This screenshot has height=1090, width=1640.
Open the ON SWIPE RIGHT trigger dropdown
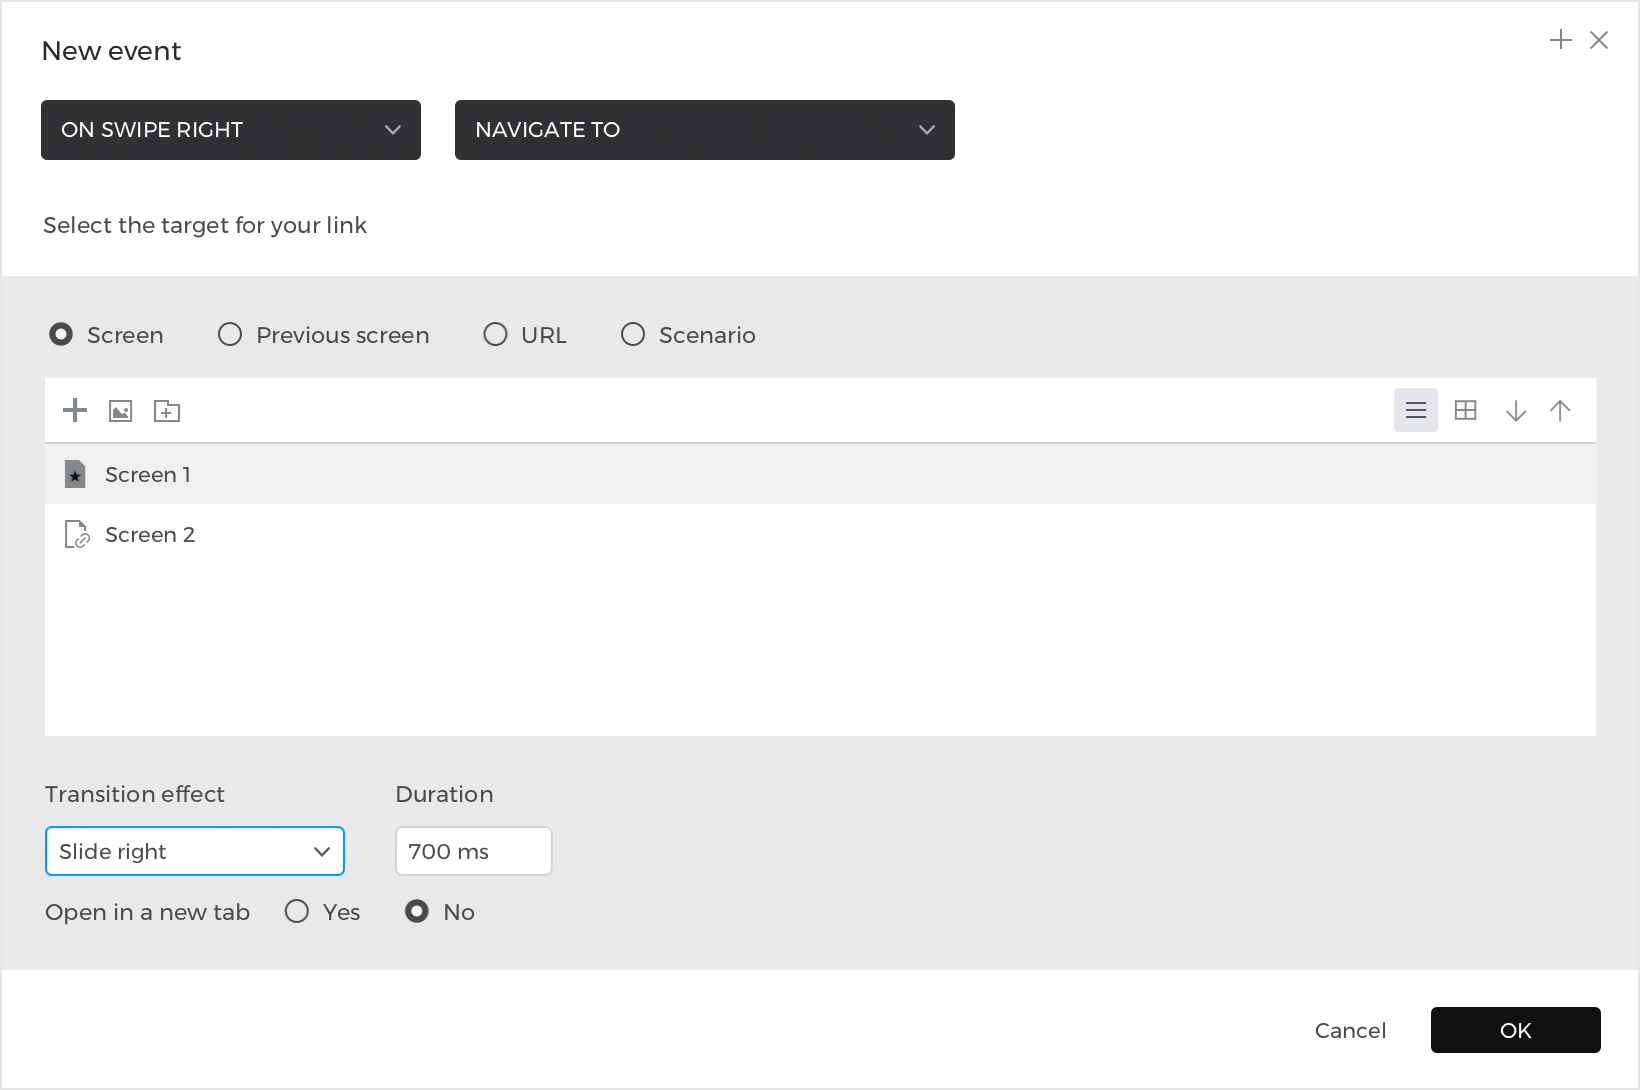pyautogui.click(x=230, y=130)
